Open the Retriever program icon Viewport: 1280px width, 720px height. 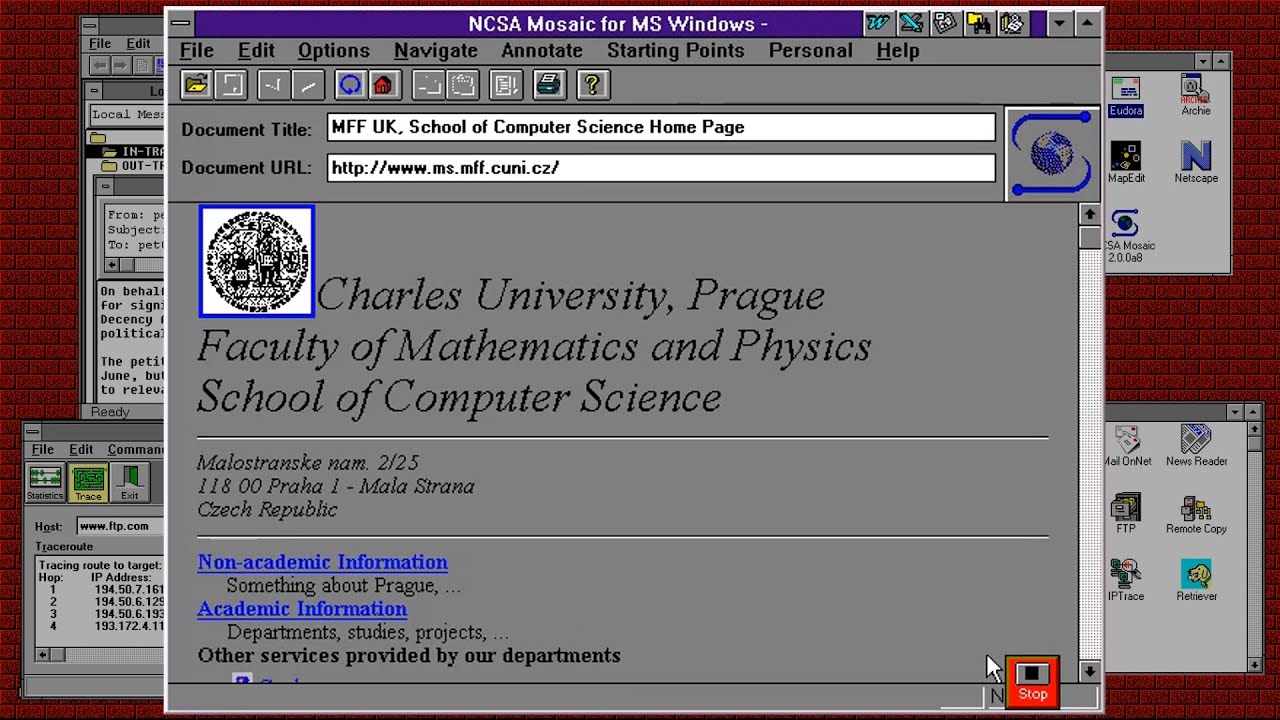coord(1196,580)
